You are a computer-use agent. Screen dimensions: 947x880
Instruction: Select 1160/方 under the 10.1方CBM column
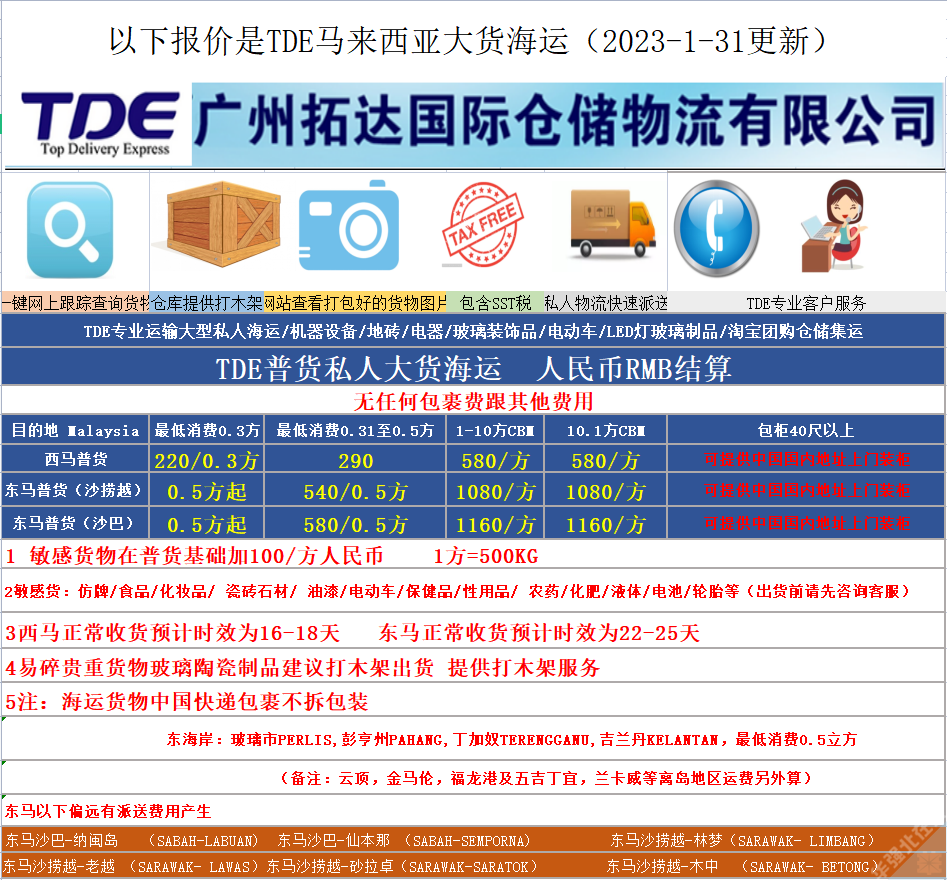coord(606,524)
